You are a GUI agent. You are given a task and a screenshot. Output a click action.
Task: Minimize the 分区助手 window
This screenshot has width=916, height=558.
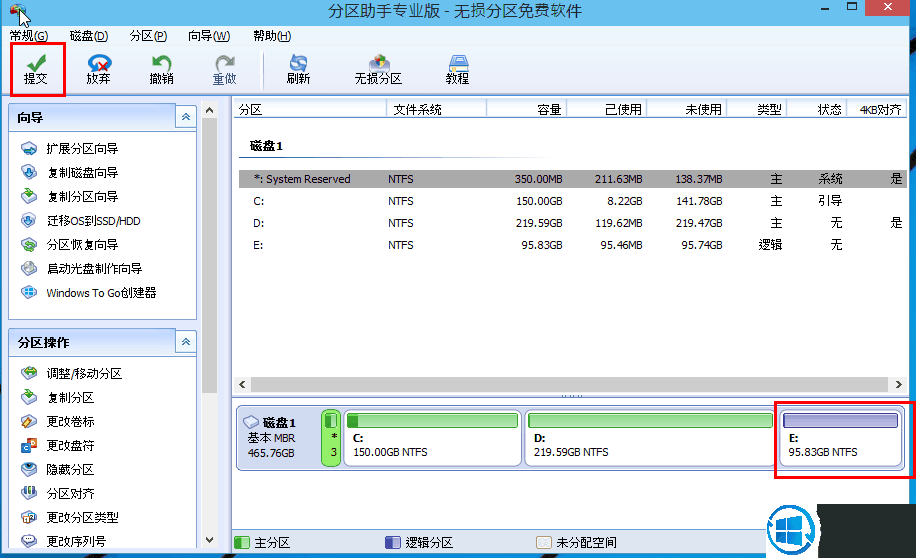tap(825, 8)
